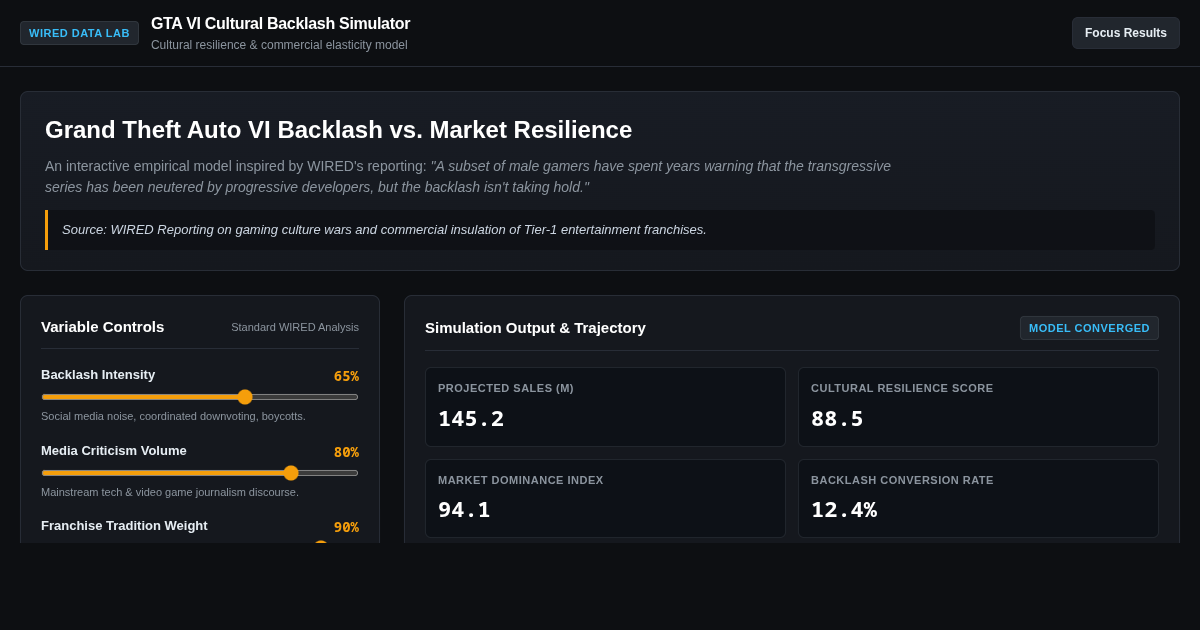Select the Projected Sales value 145.2
Viewport: 1200px width, 630px height.
(x=471, y=419)
